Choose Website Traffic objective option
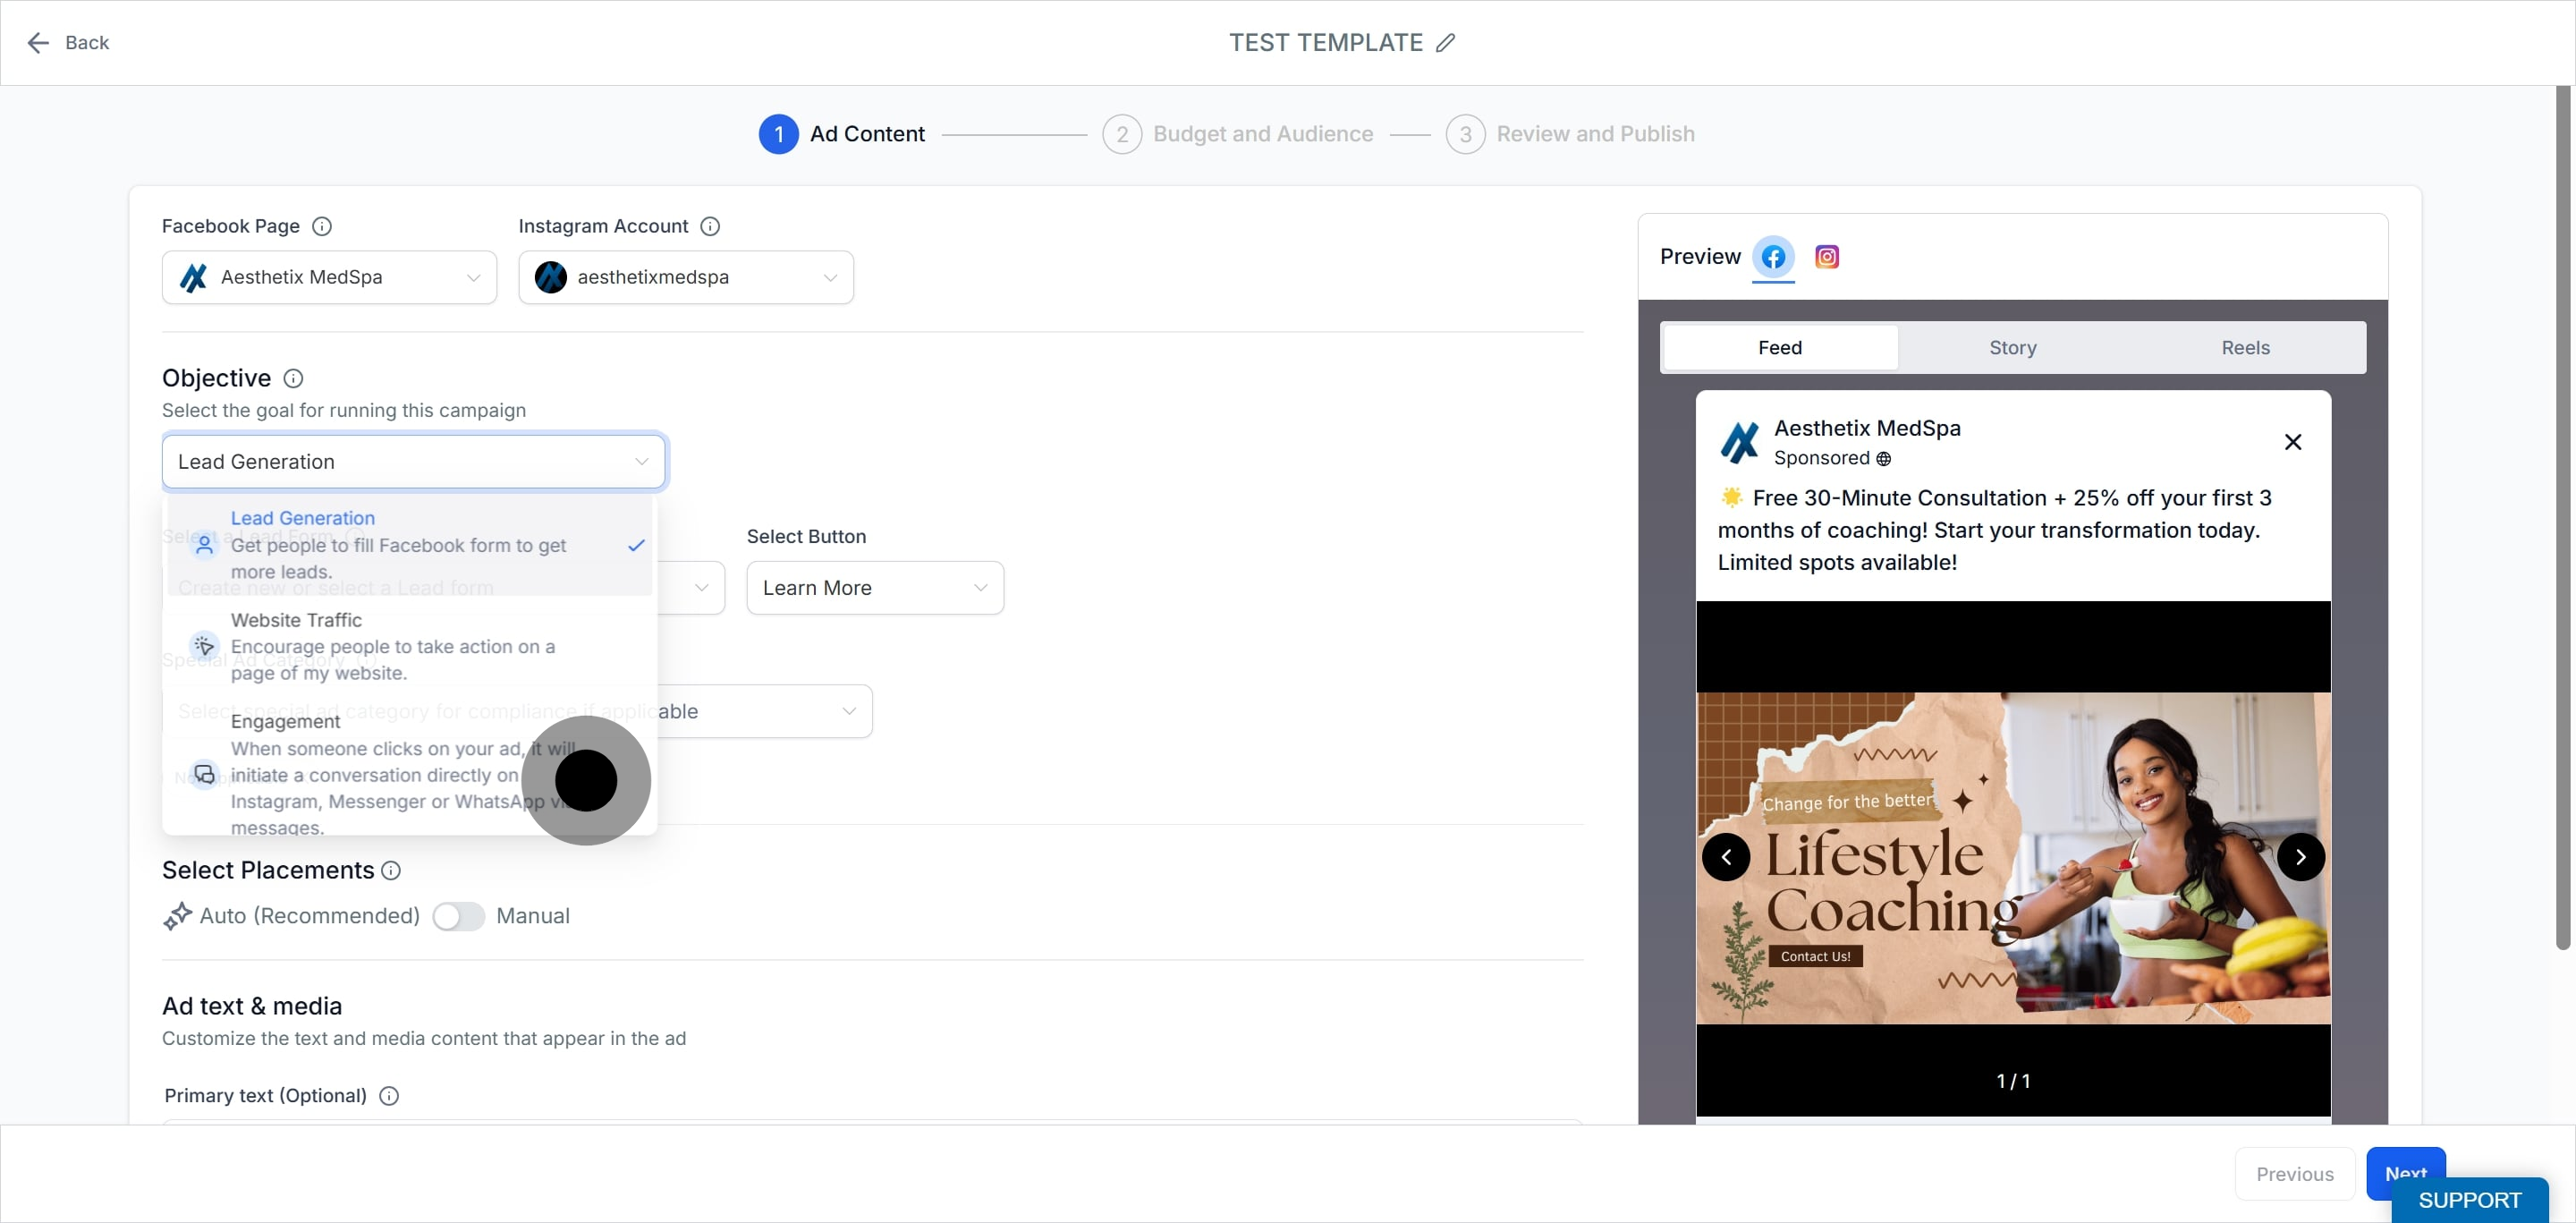Image resolution: width=2576 pixels, height=1223 pixels. 410,646
